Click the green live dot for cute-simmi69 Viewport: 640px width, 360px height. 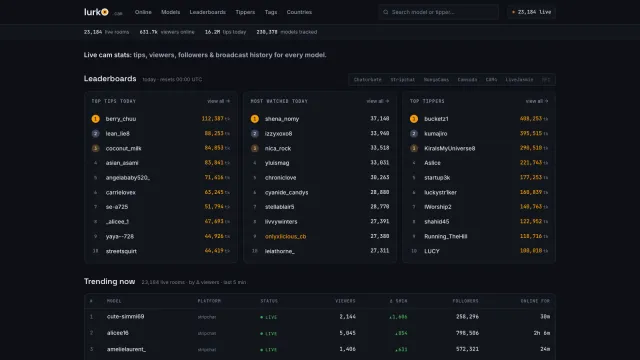pos(262,317)
